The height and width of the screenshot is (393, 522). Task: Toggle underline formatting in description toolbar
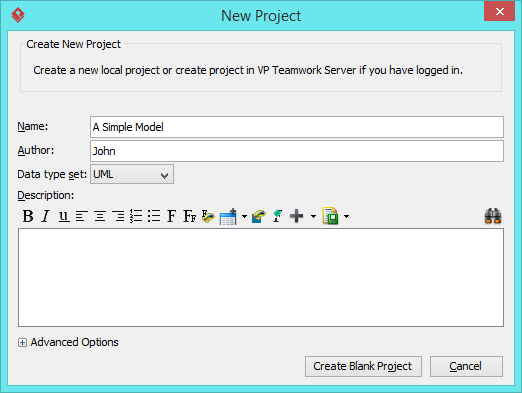pos(64,216)
